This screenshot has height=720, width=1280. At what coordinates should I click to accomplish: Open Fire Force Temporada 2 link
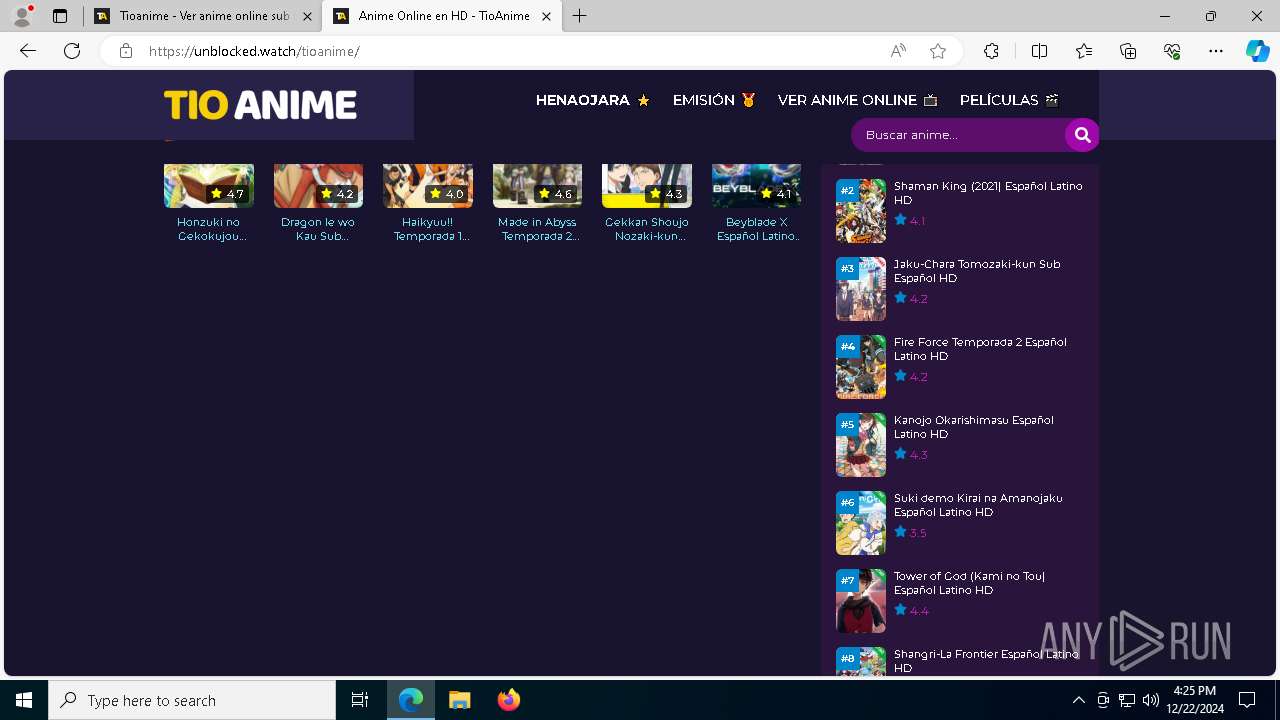[980, 349]
